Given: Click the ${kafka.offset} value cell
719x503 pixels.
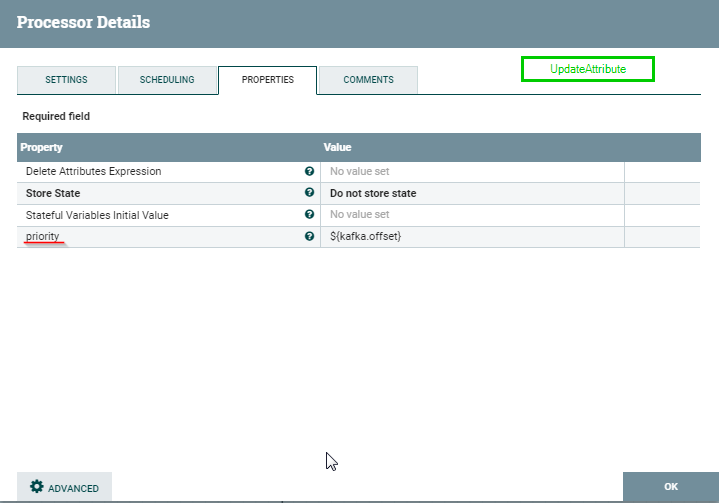Looking at the screenshot, I should (472, 237).
